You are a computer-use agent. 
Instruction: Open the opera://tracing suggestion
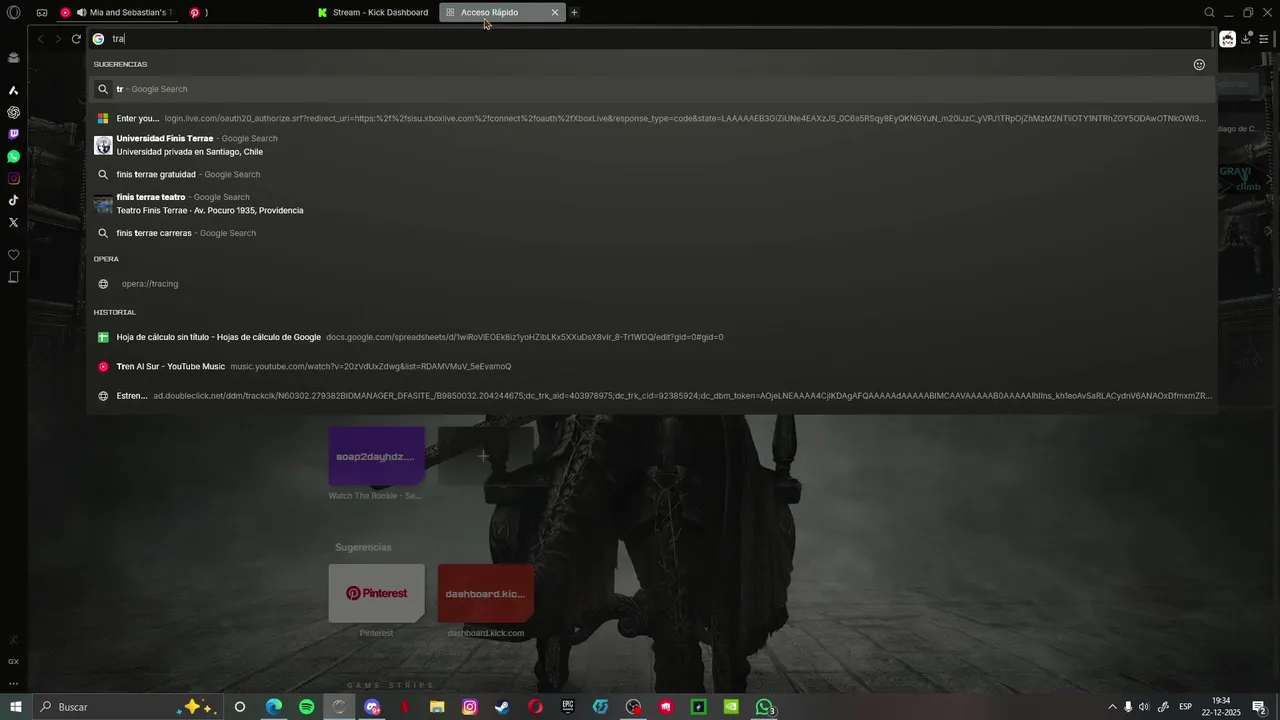pos(652,284)
